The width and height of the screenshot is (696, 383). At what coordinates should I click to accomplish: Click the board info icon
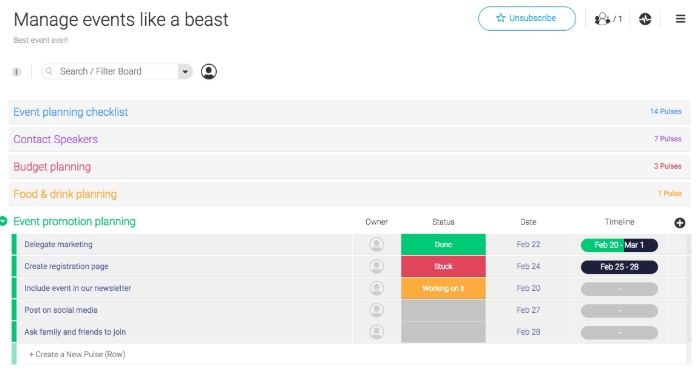click(16, 71)
